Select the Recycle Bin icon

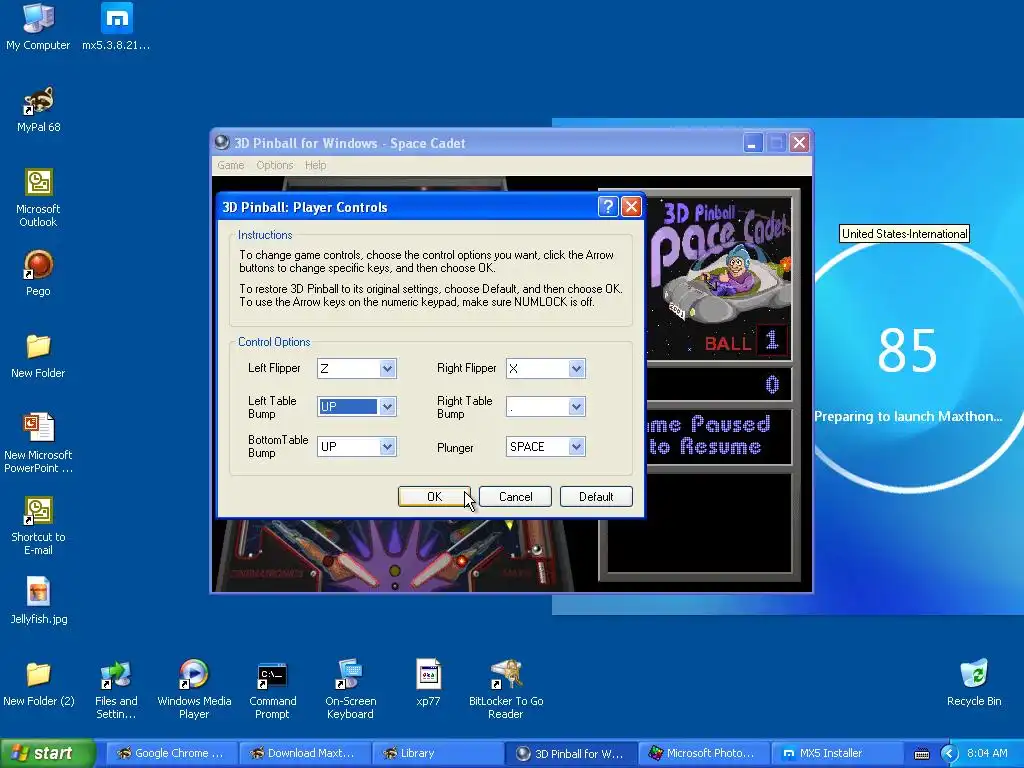974,683
